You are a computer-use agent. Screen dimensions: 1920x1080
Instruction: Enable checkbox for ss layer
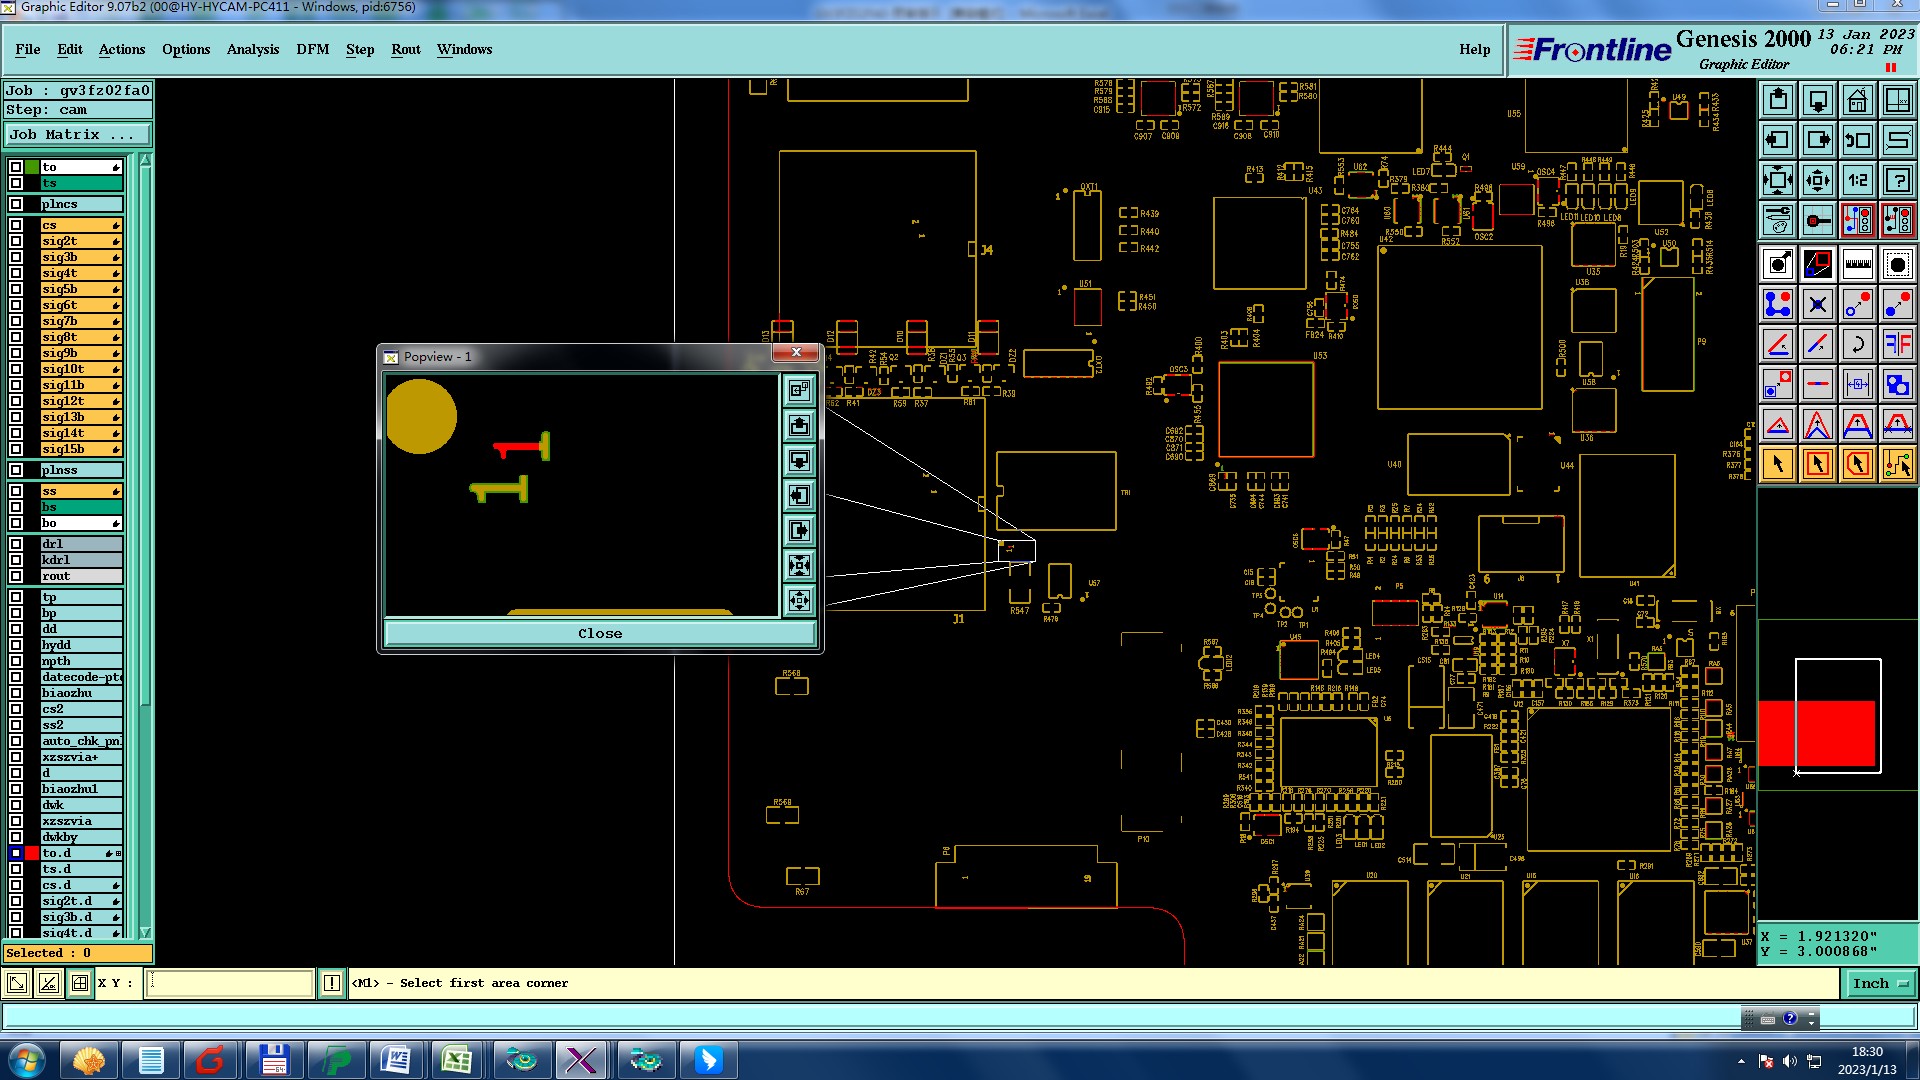click(x=16, y=491)
